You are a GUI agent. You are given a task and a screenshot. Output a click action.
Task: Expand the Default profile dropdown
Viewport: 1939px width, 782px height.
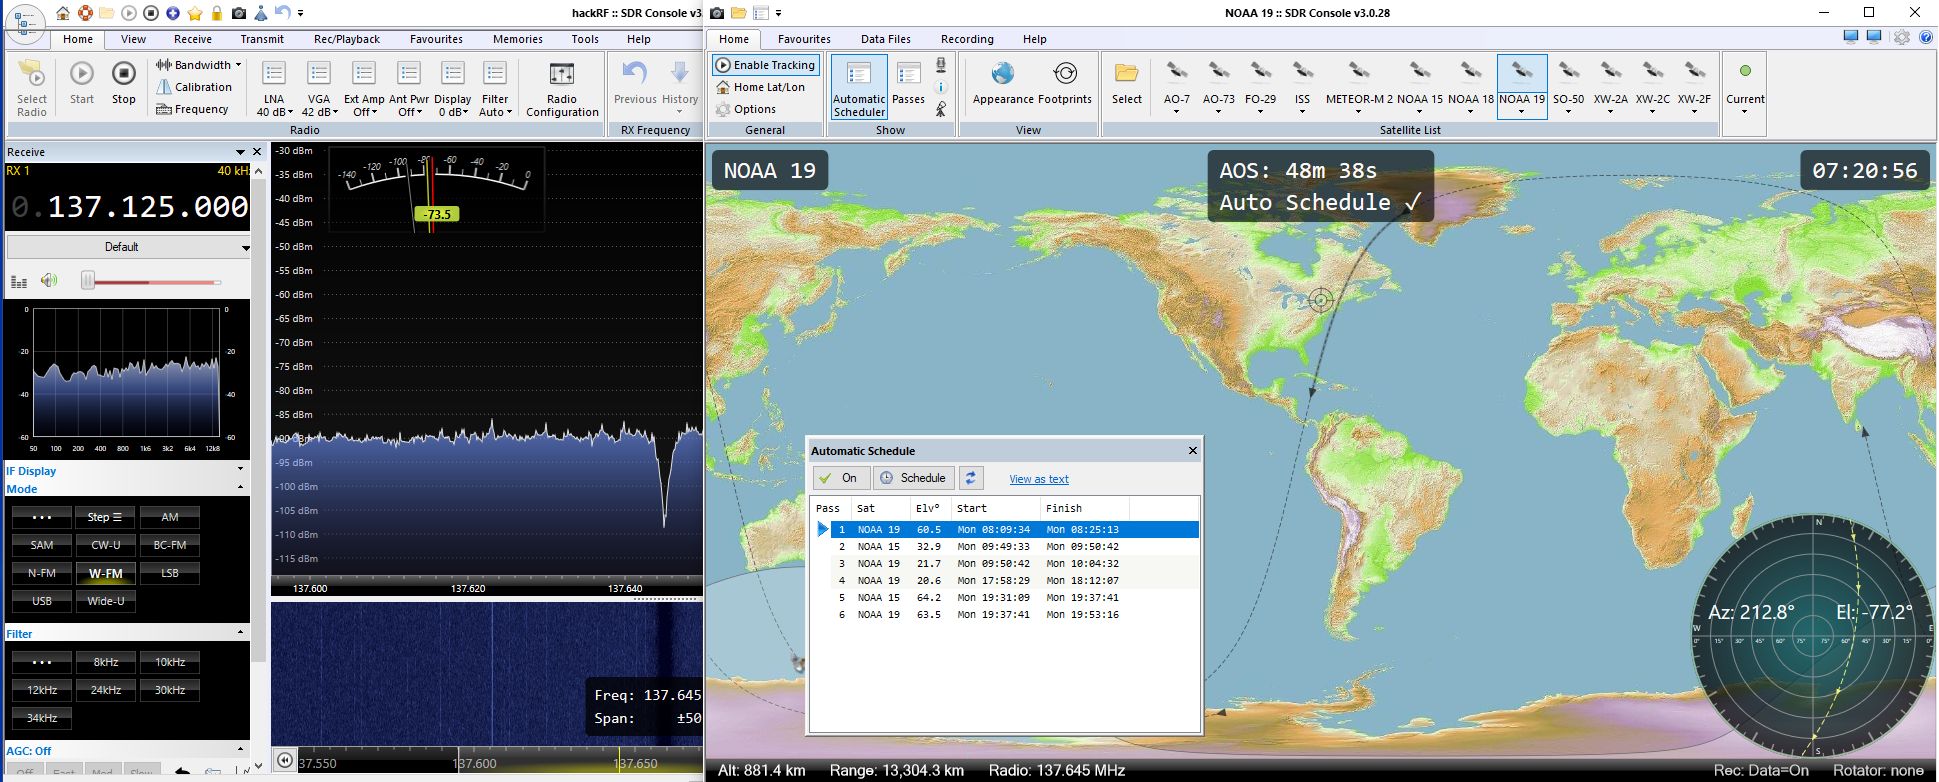245,247
